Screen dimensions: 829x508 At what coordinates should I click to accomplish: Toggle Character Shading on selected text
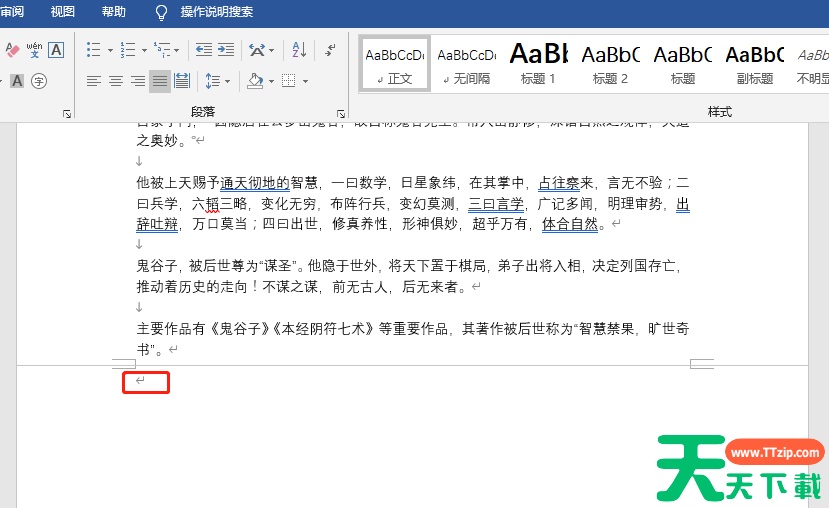coord(17,81)
